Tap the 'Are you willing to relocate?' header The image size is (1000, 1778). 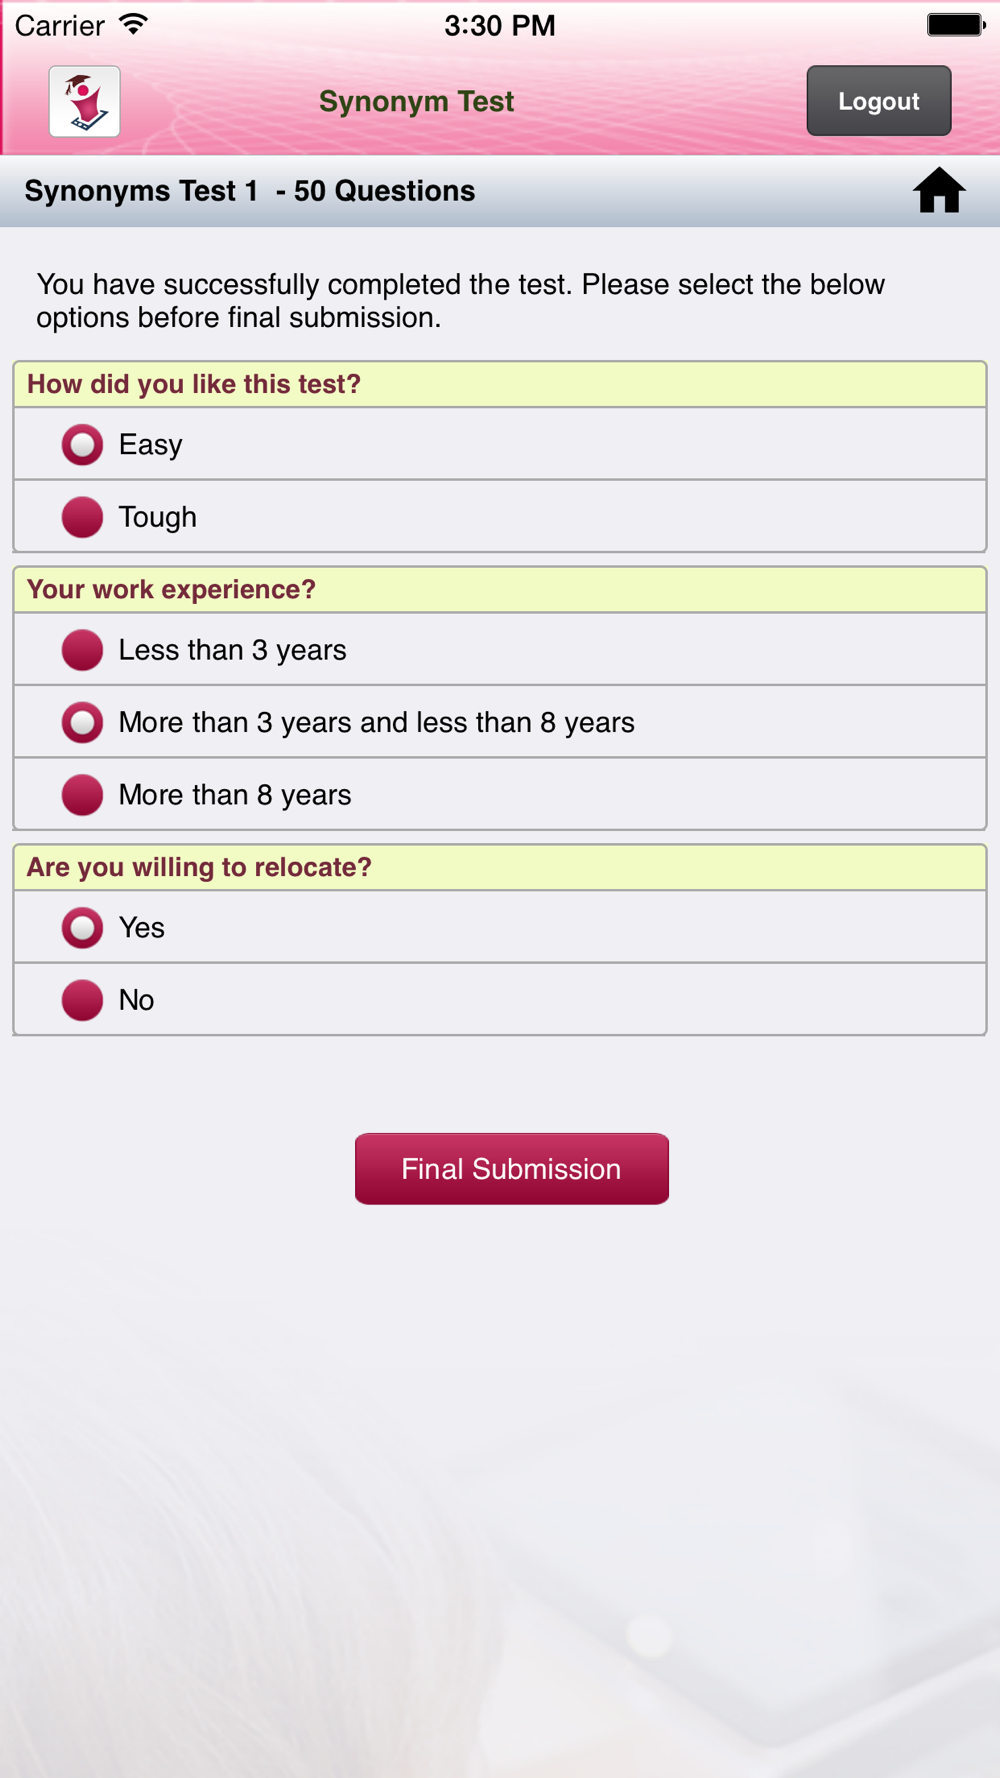[500, 867]
